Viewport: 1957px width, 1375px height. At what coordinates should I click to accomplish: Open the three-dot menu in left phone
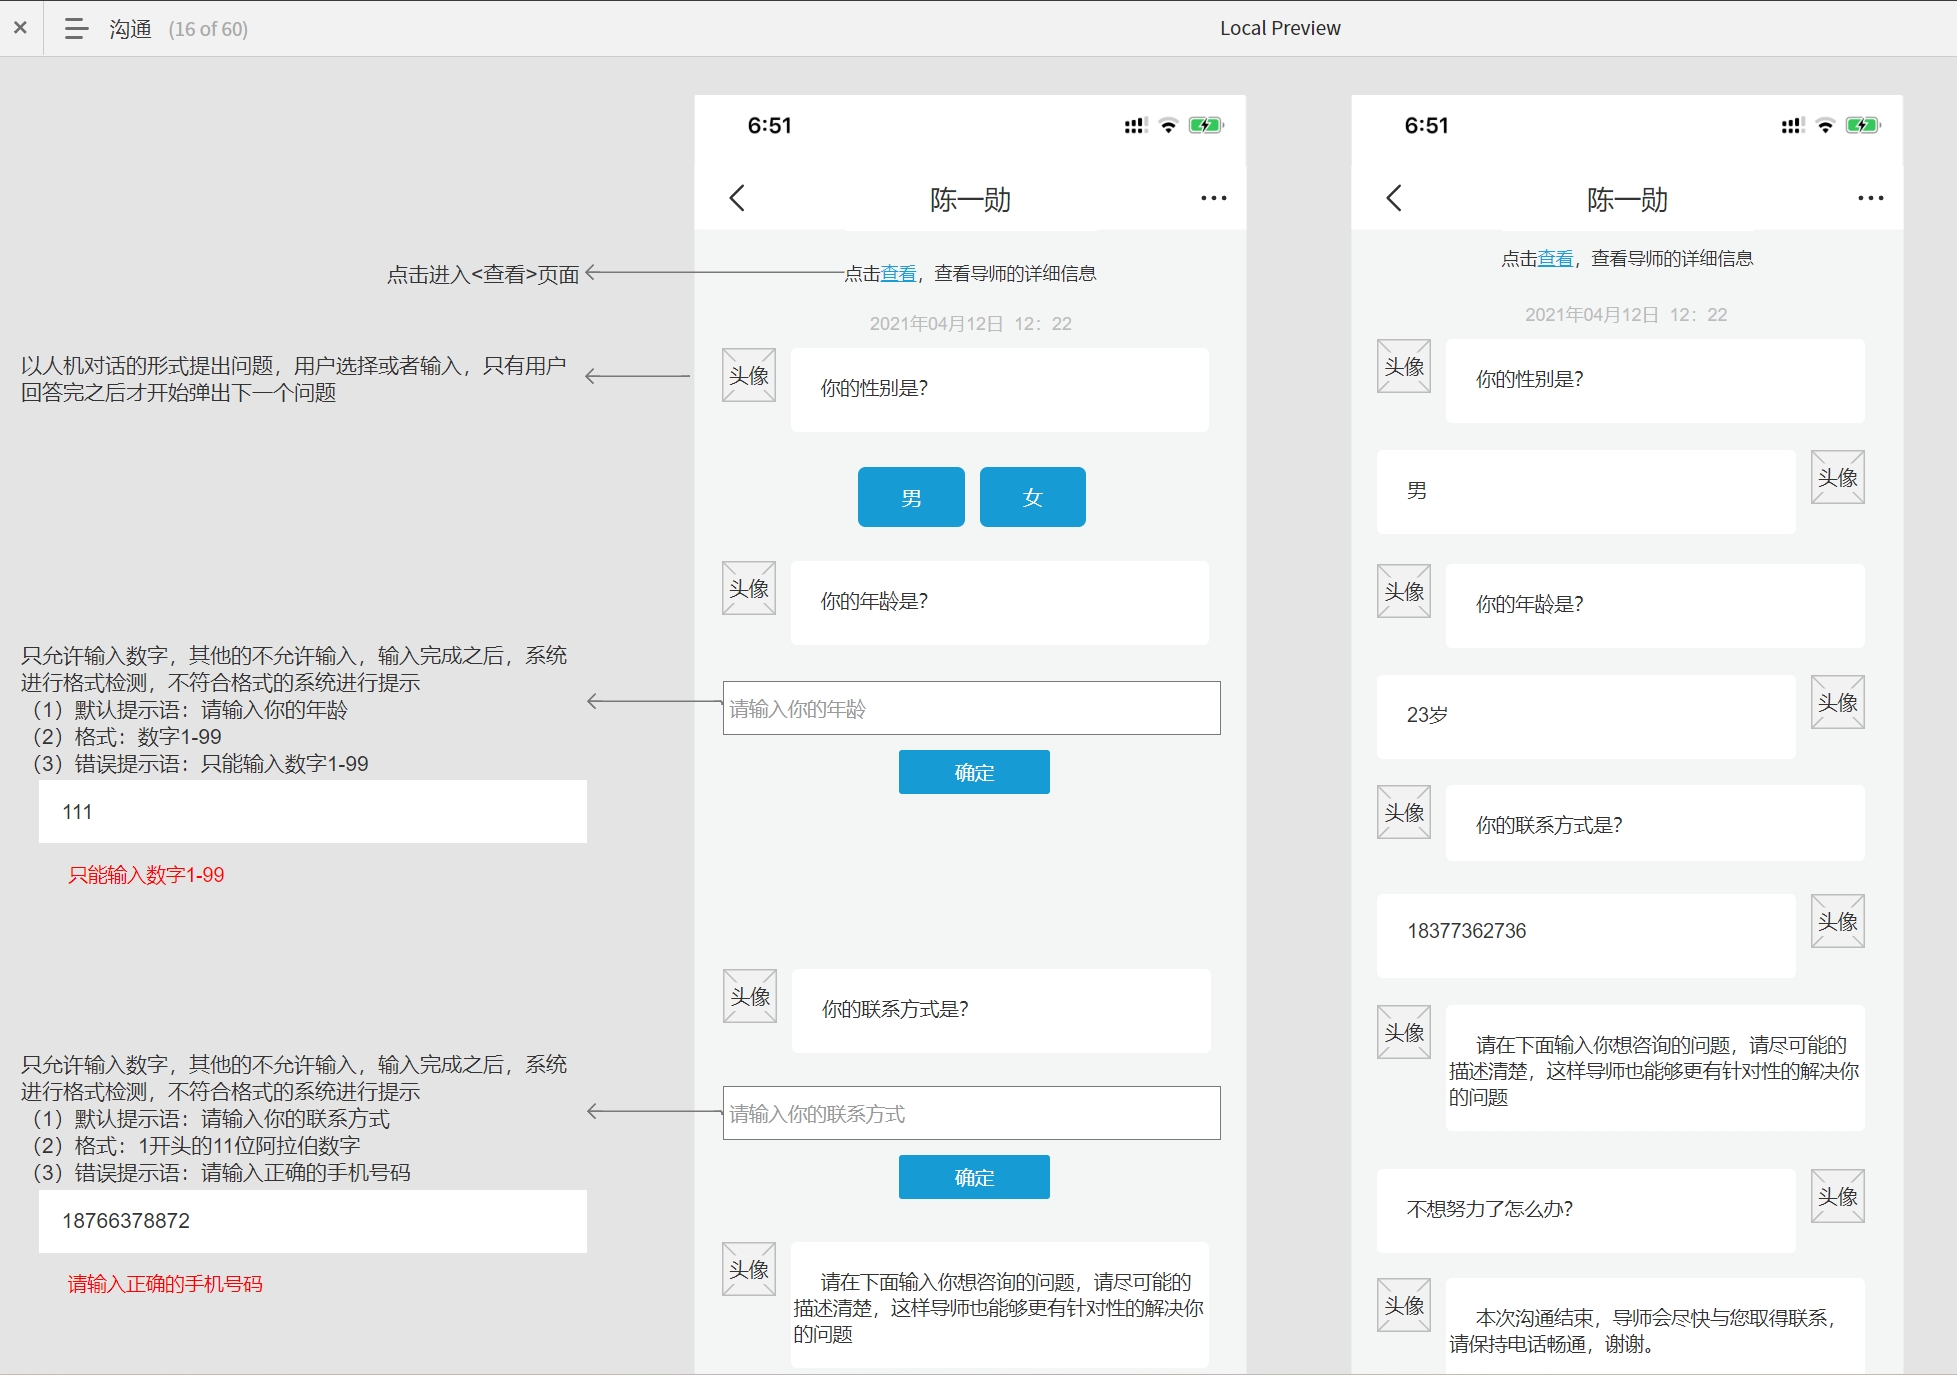[x=1213, y=198]
